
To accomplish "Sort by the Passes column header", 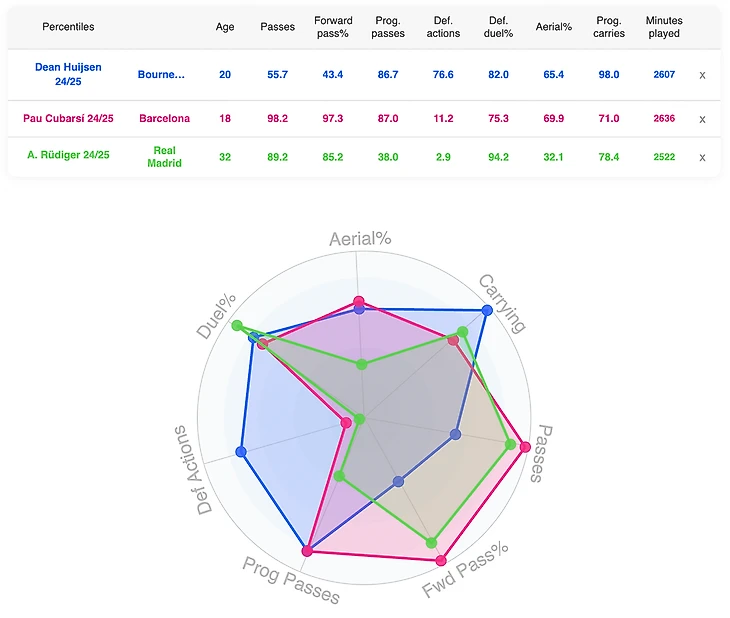I will point(277,27).
